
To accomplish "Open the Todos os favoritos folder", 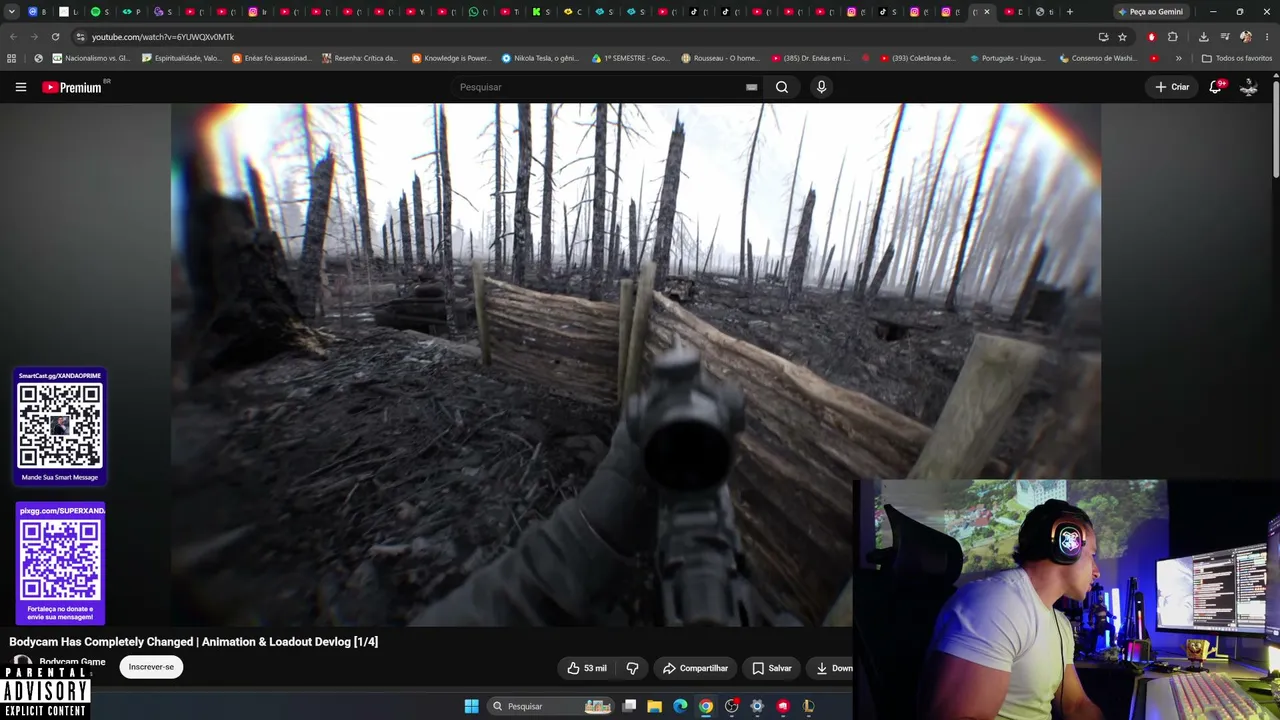I will pos(1236,58).
